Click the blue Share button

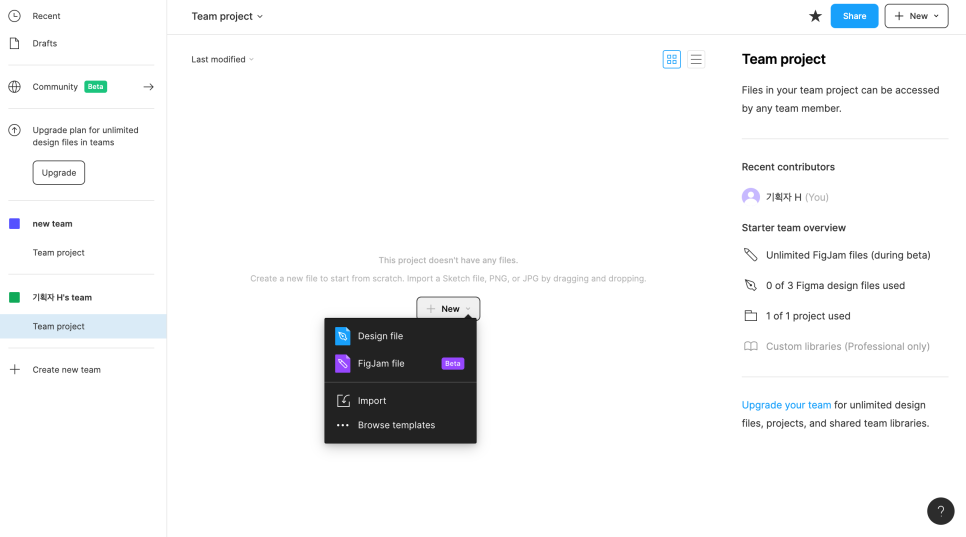(854, 16)
